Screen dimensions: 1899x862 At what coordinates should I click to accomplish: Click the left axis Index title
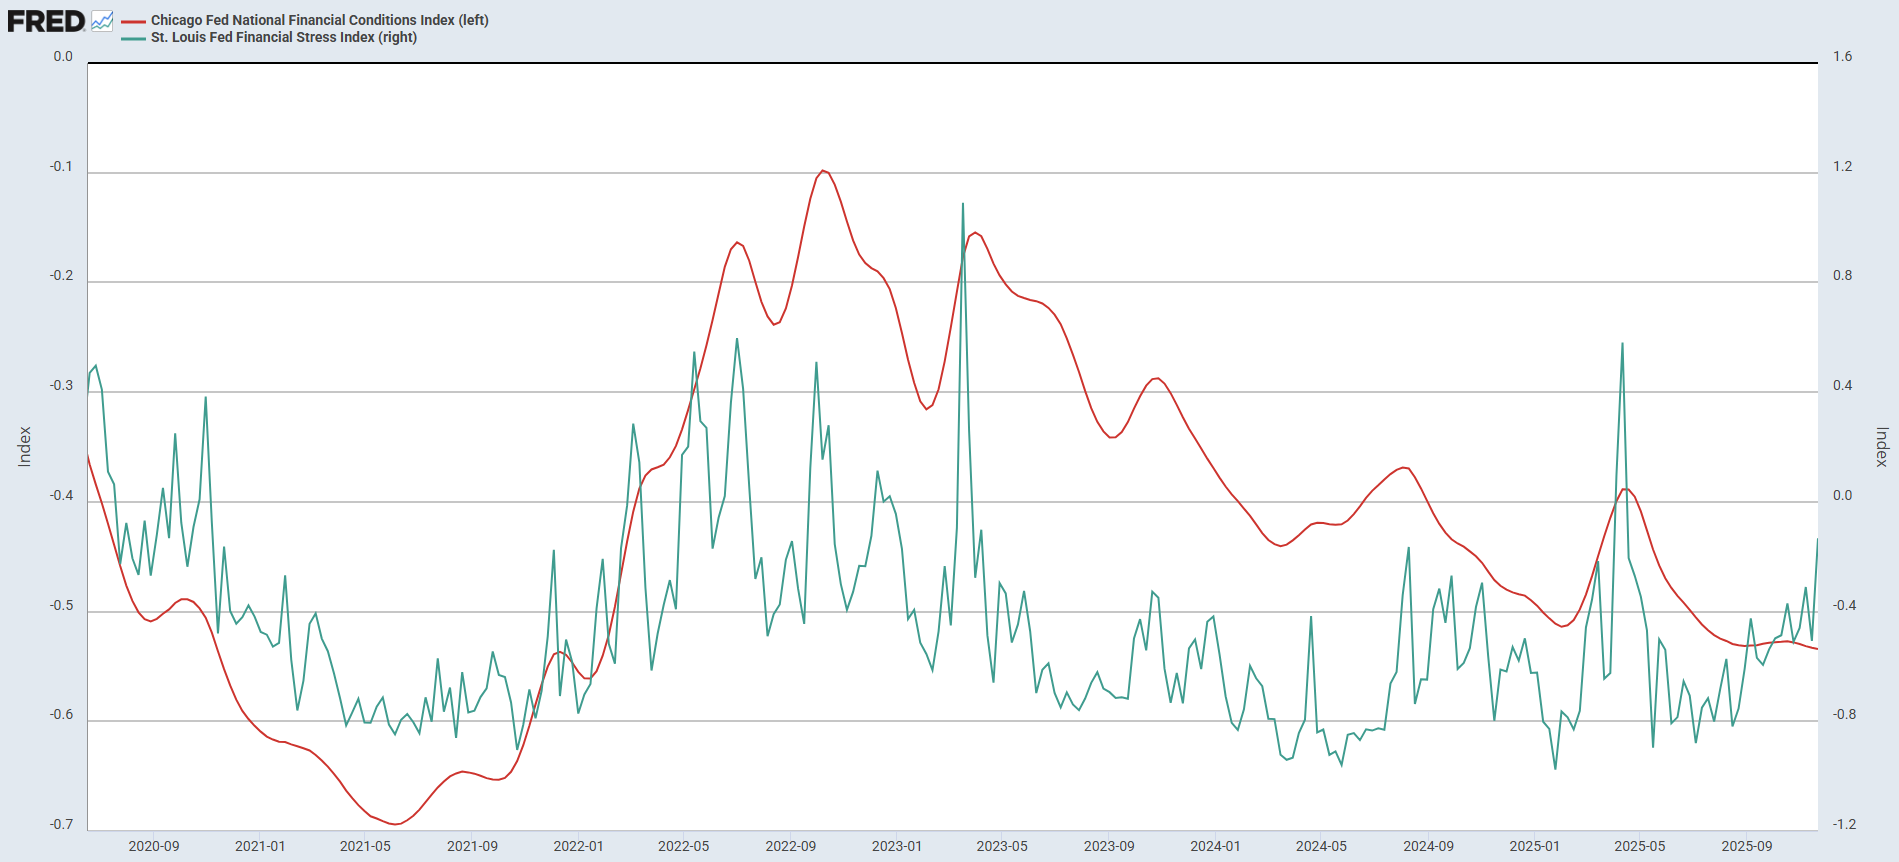point(25,446)
